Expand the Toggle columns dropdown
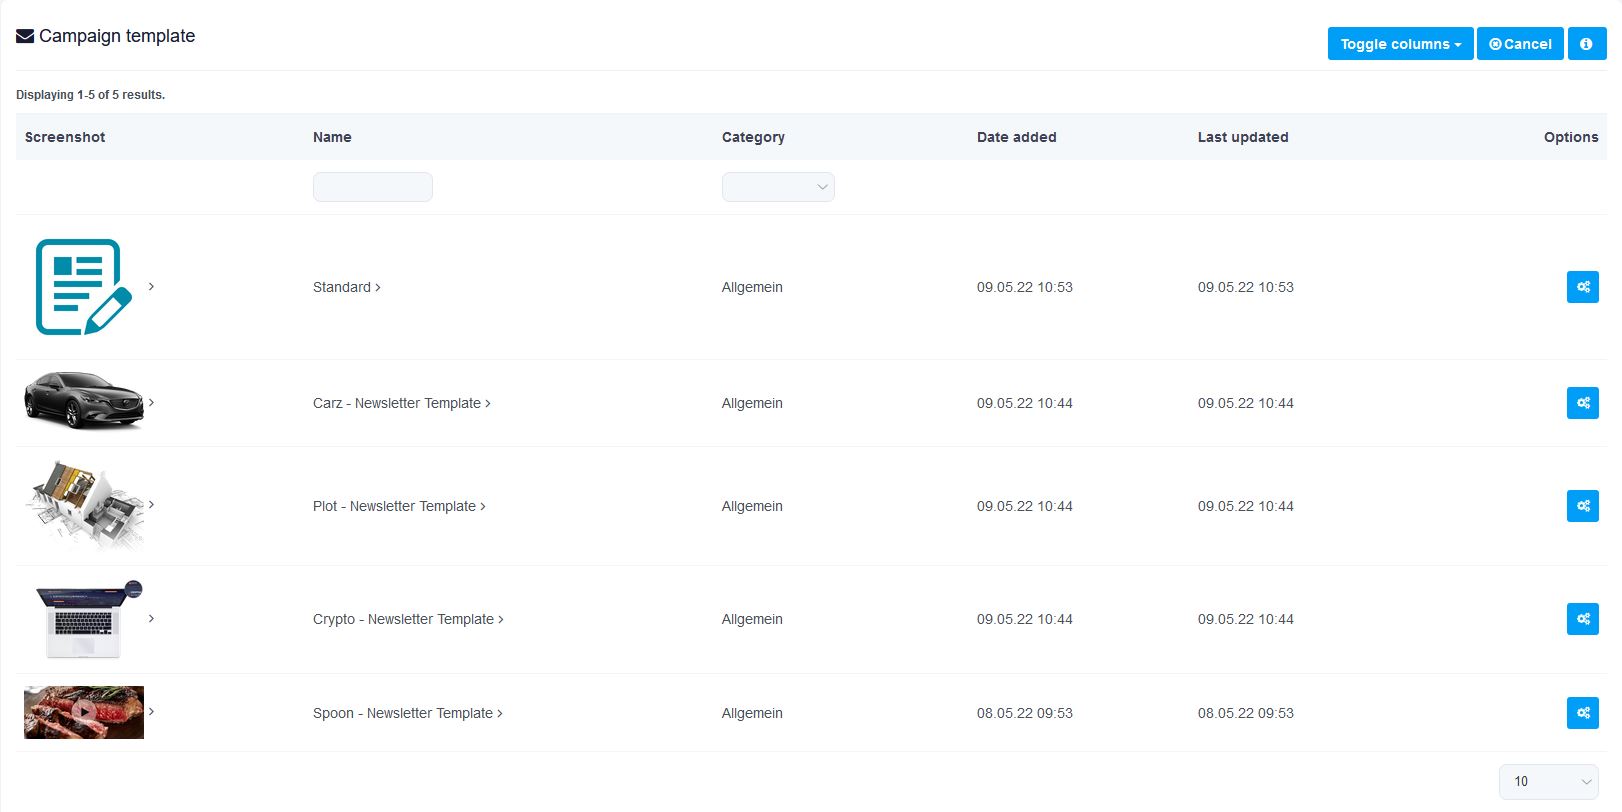Screen dimensions: 1622x812 [1399, 44]
